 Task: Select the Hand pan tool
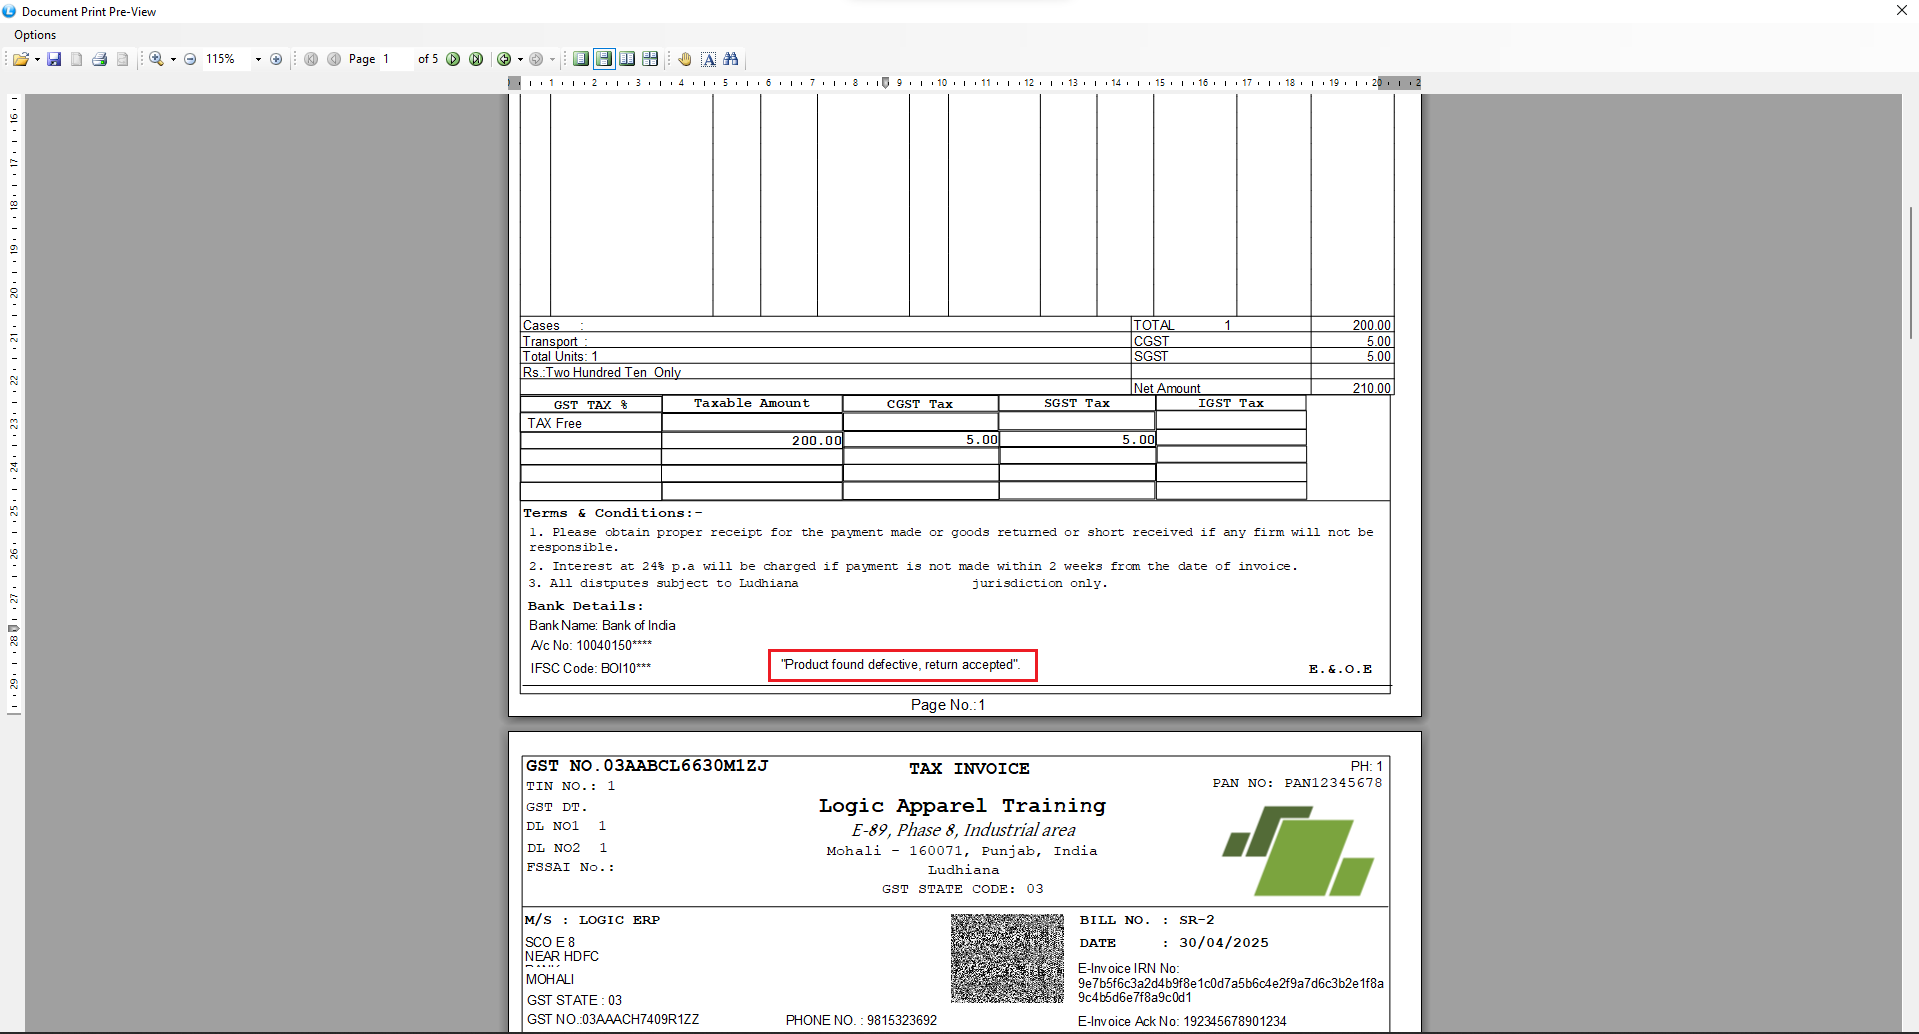685,59
